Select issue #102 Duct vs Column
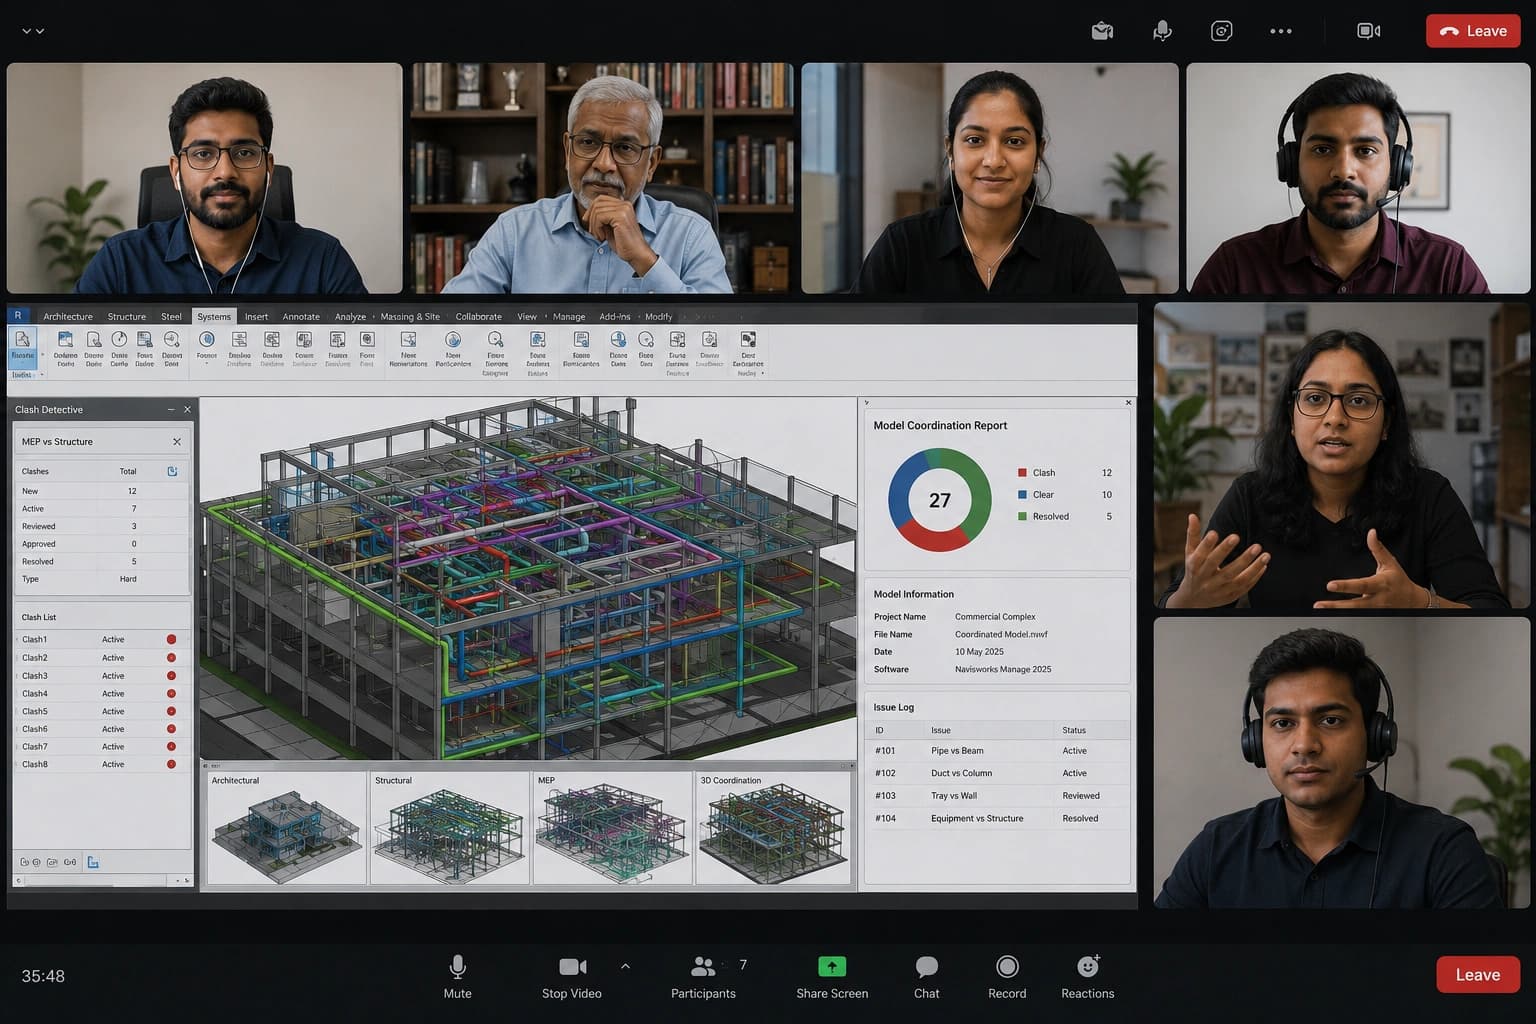This screenshot has height=1024, width=1536. pos(997,773)
